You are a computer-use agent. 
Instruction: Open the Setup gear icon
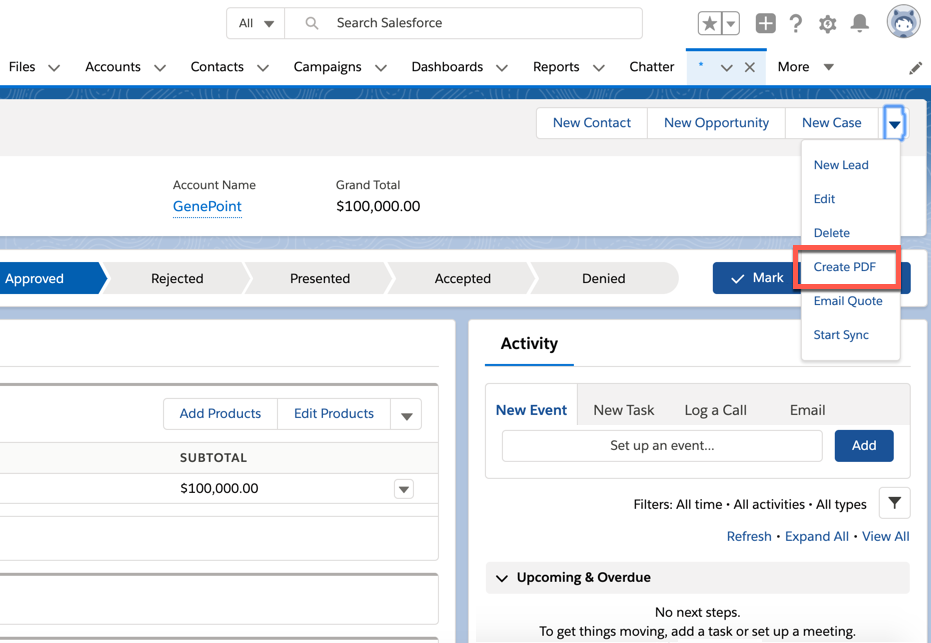click(827, 24)
